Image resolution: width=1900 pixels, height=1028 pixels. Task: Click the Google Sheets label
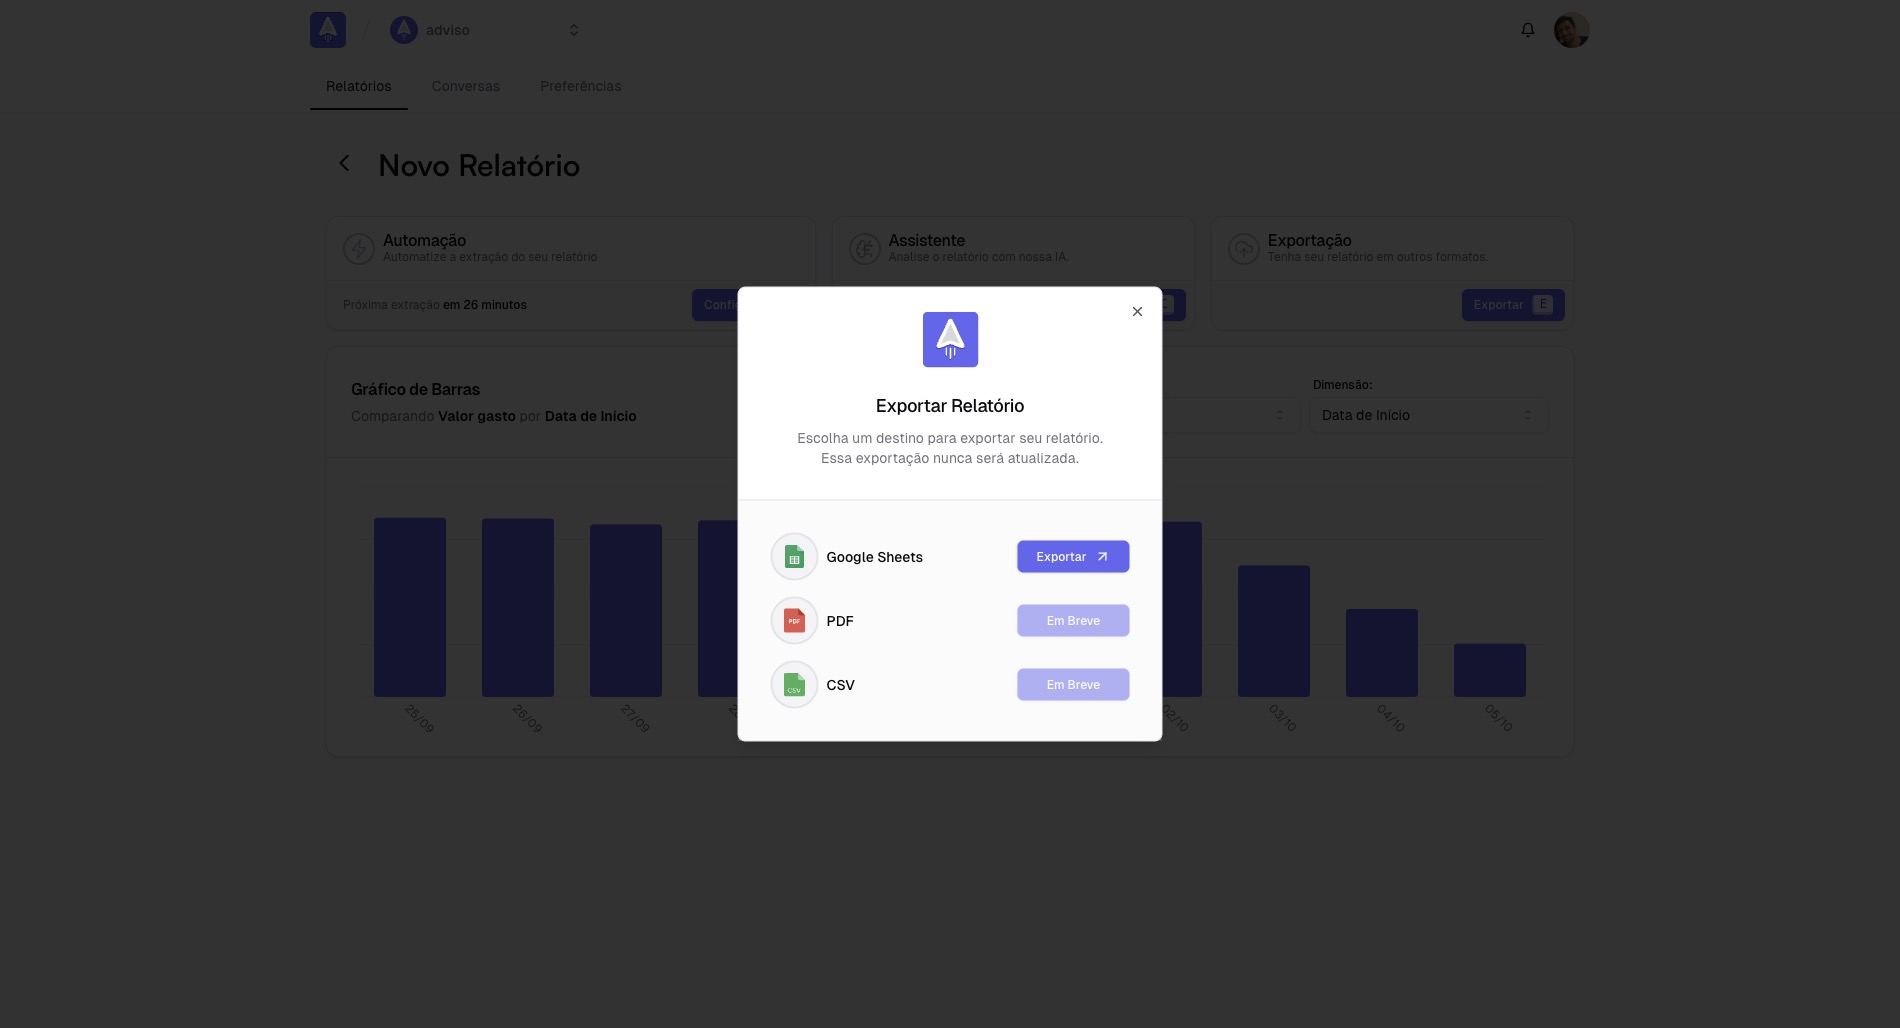(874, 557)
